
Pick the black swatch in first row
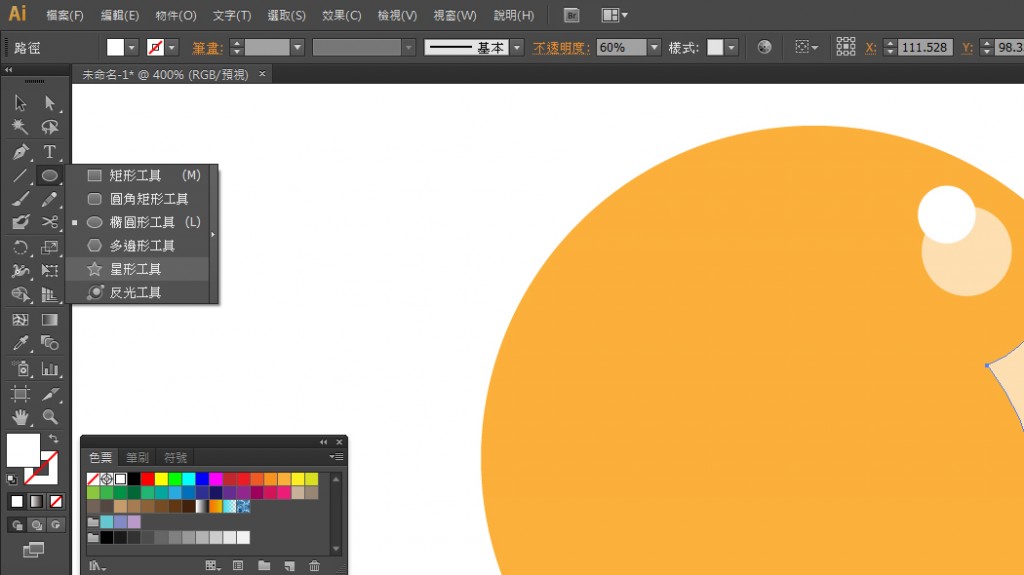pyautogui.click(x=134, y=479)
